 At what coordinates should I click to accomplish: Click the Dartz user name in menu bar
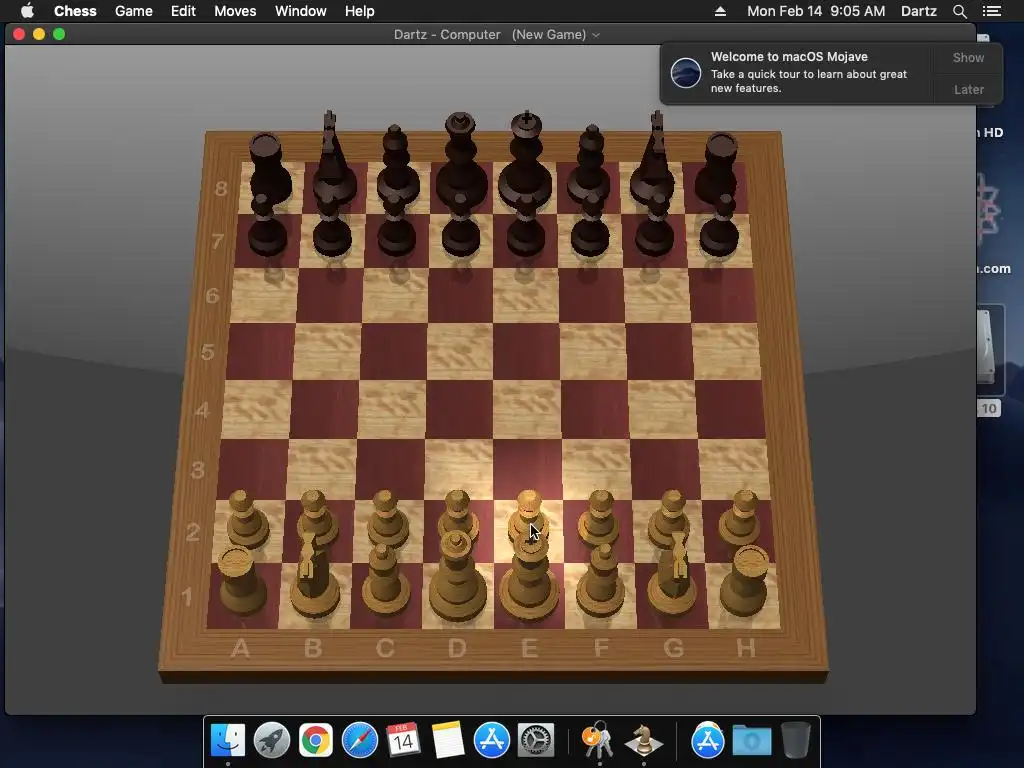click(x=918, y=11)
